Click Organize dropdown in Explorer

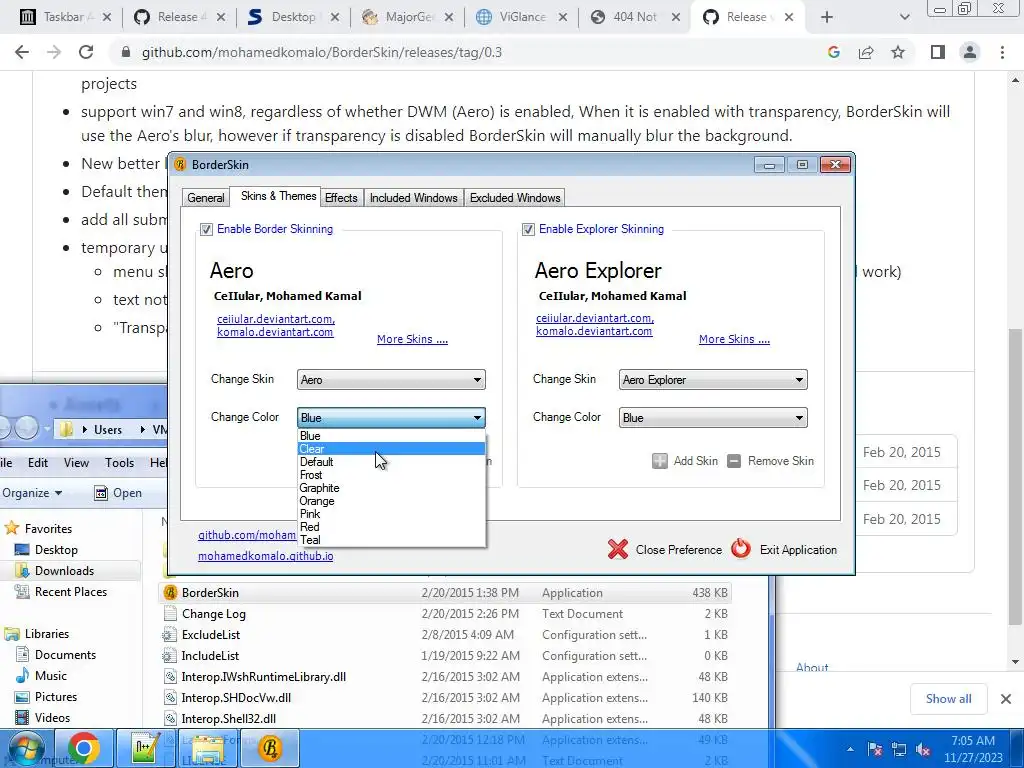pyautogui.click(x=32, y=493)
